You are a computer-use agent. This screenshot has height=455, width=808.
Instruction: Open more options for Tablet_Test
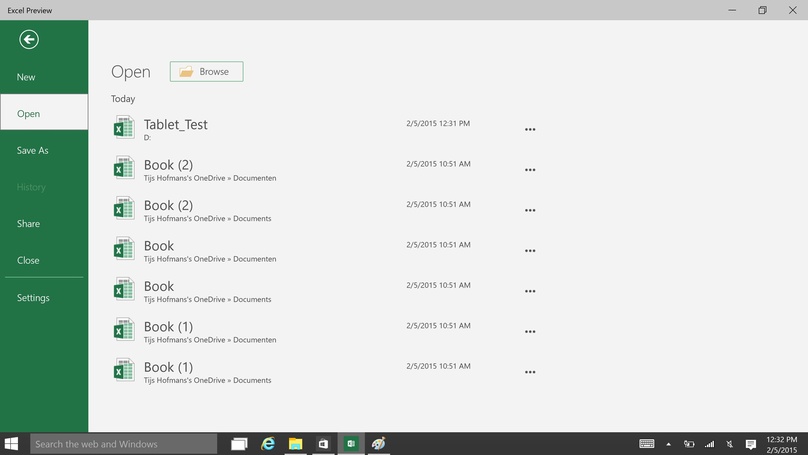tap(530, 129)
